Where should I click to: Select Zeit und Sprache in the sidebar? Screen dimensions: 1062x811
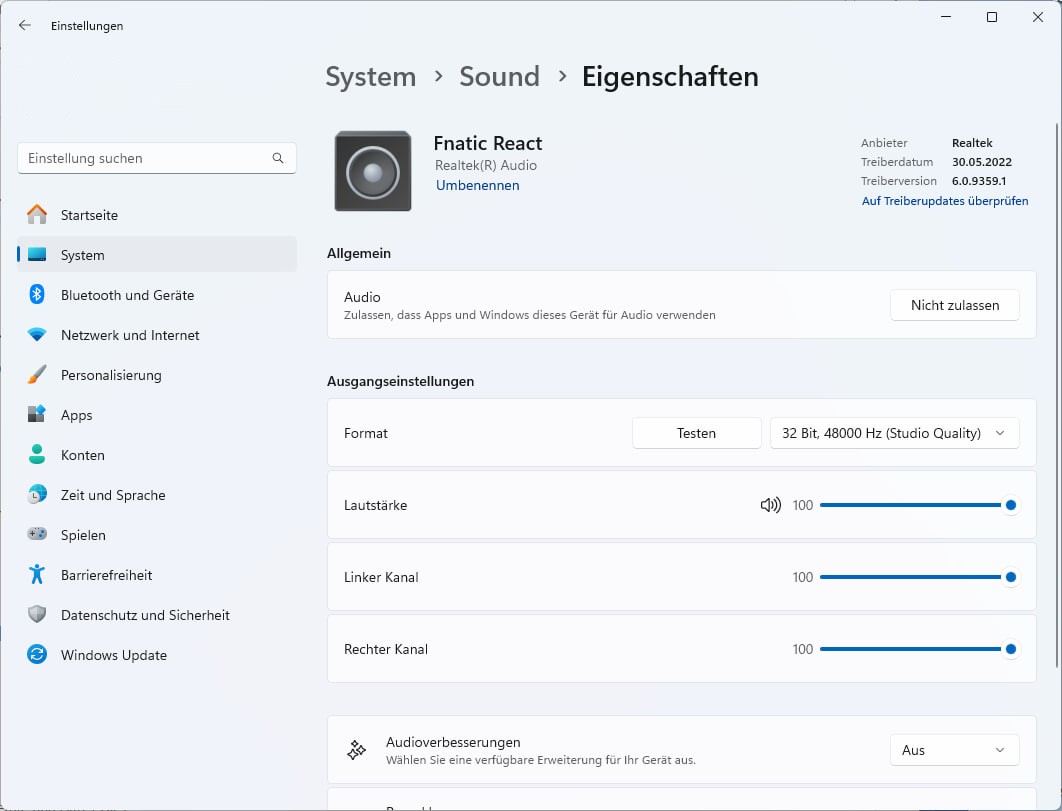113,495
